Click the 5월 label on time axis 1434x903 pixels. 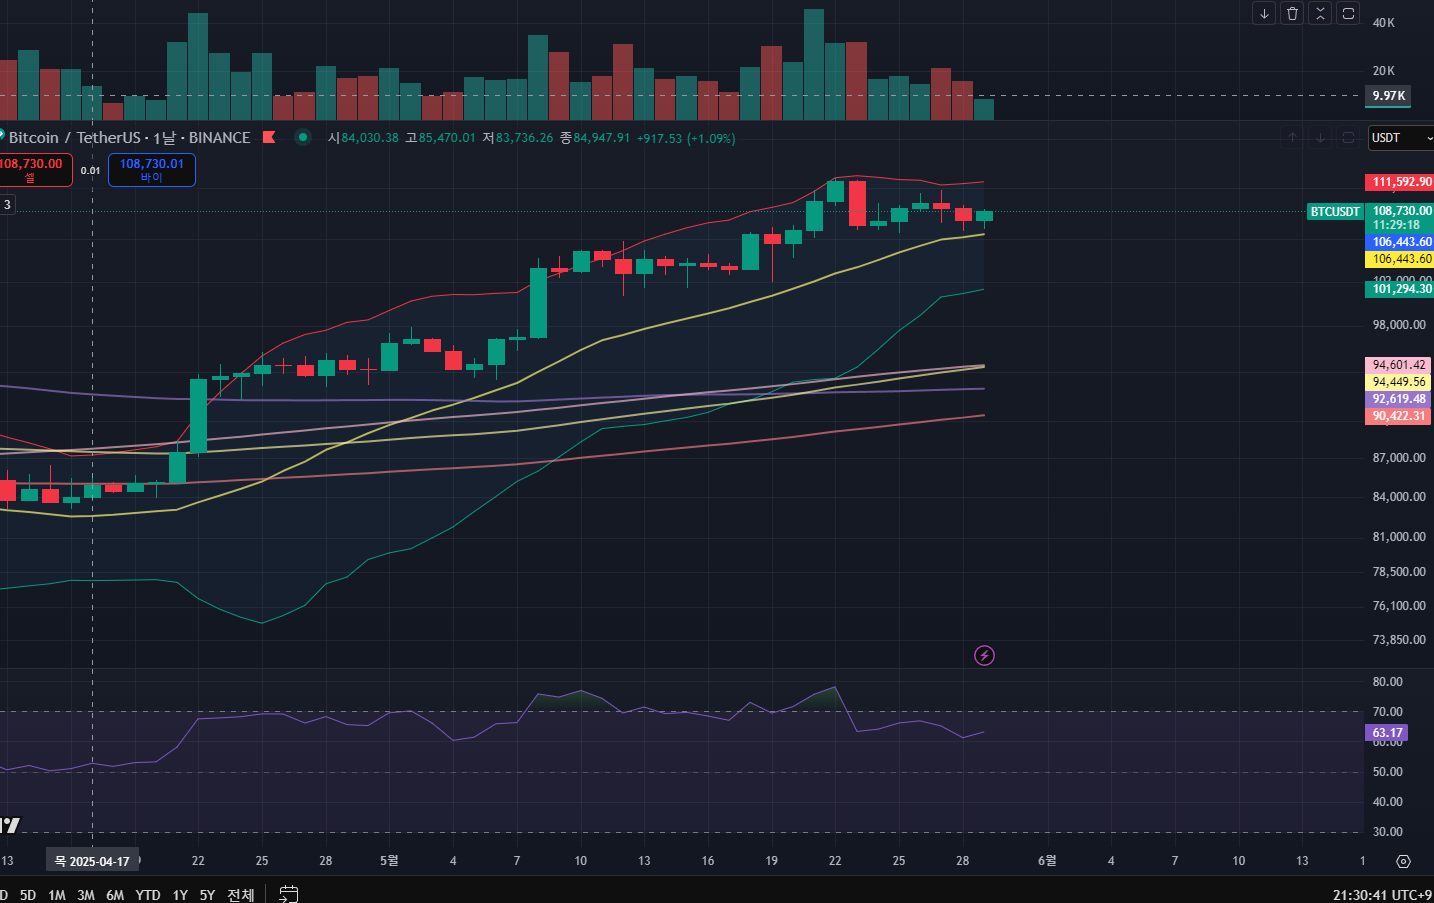click(x=389, y=861)
